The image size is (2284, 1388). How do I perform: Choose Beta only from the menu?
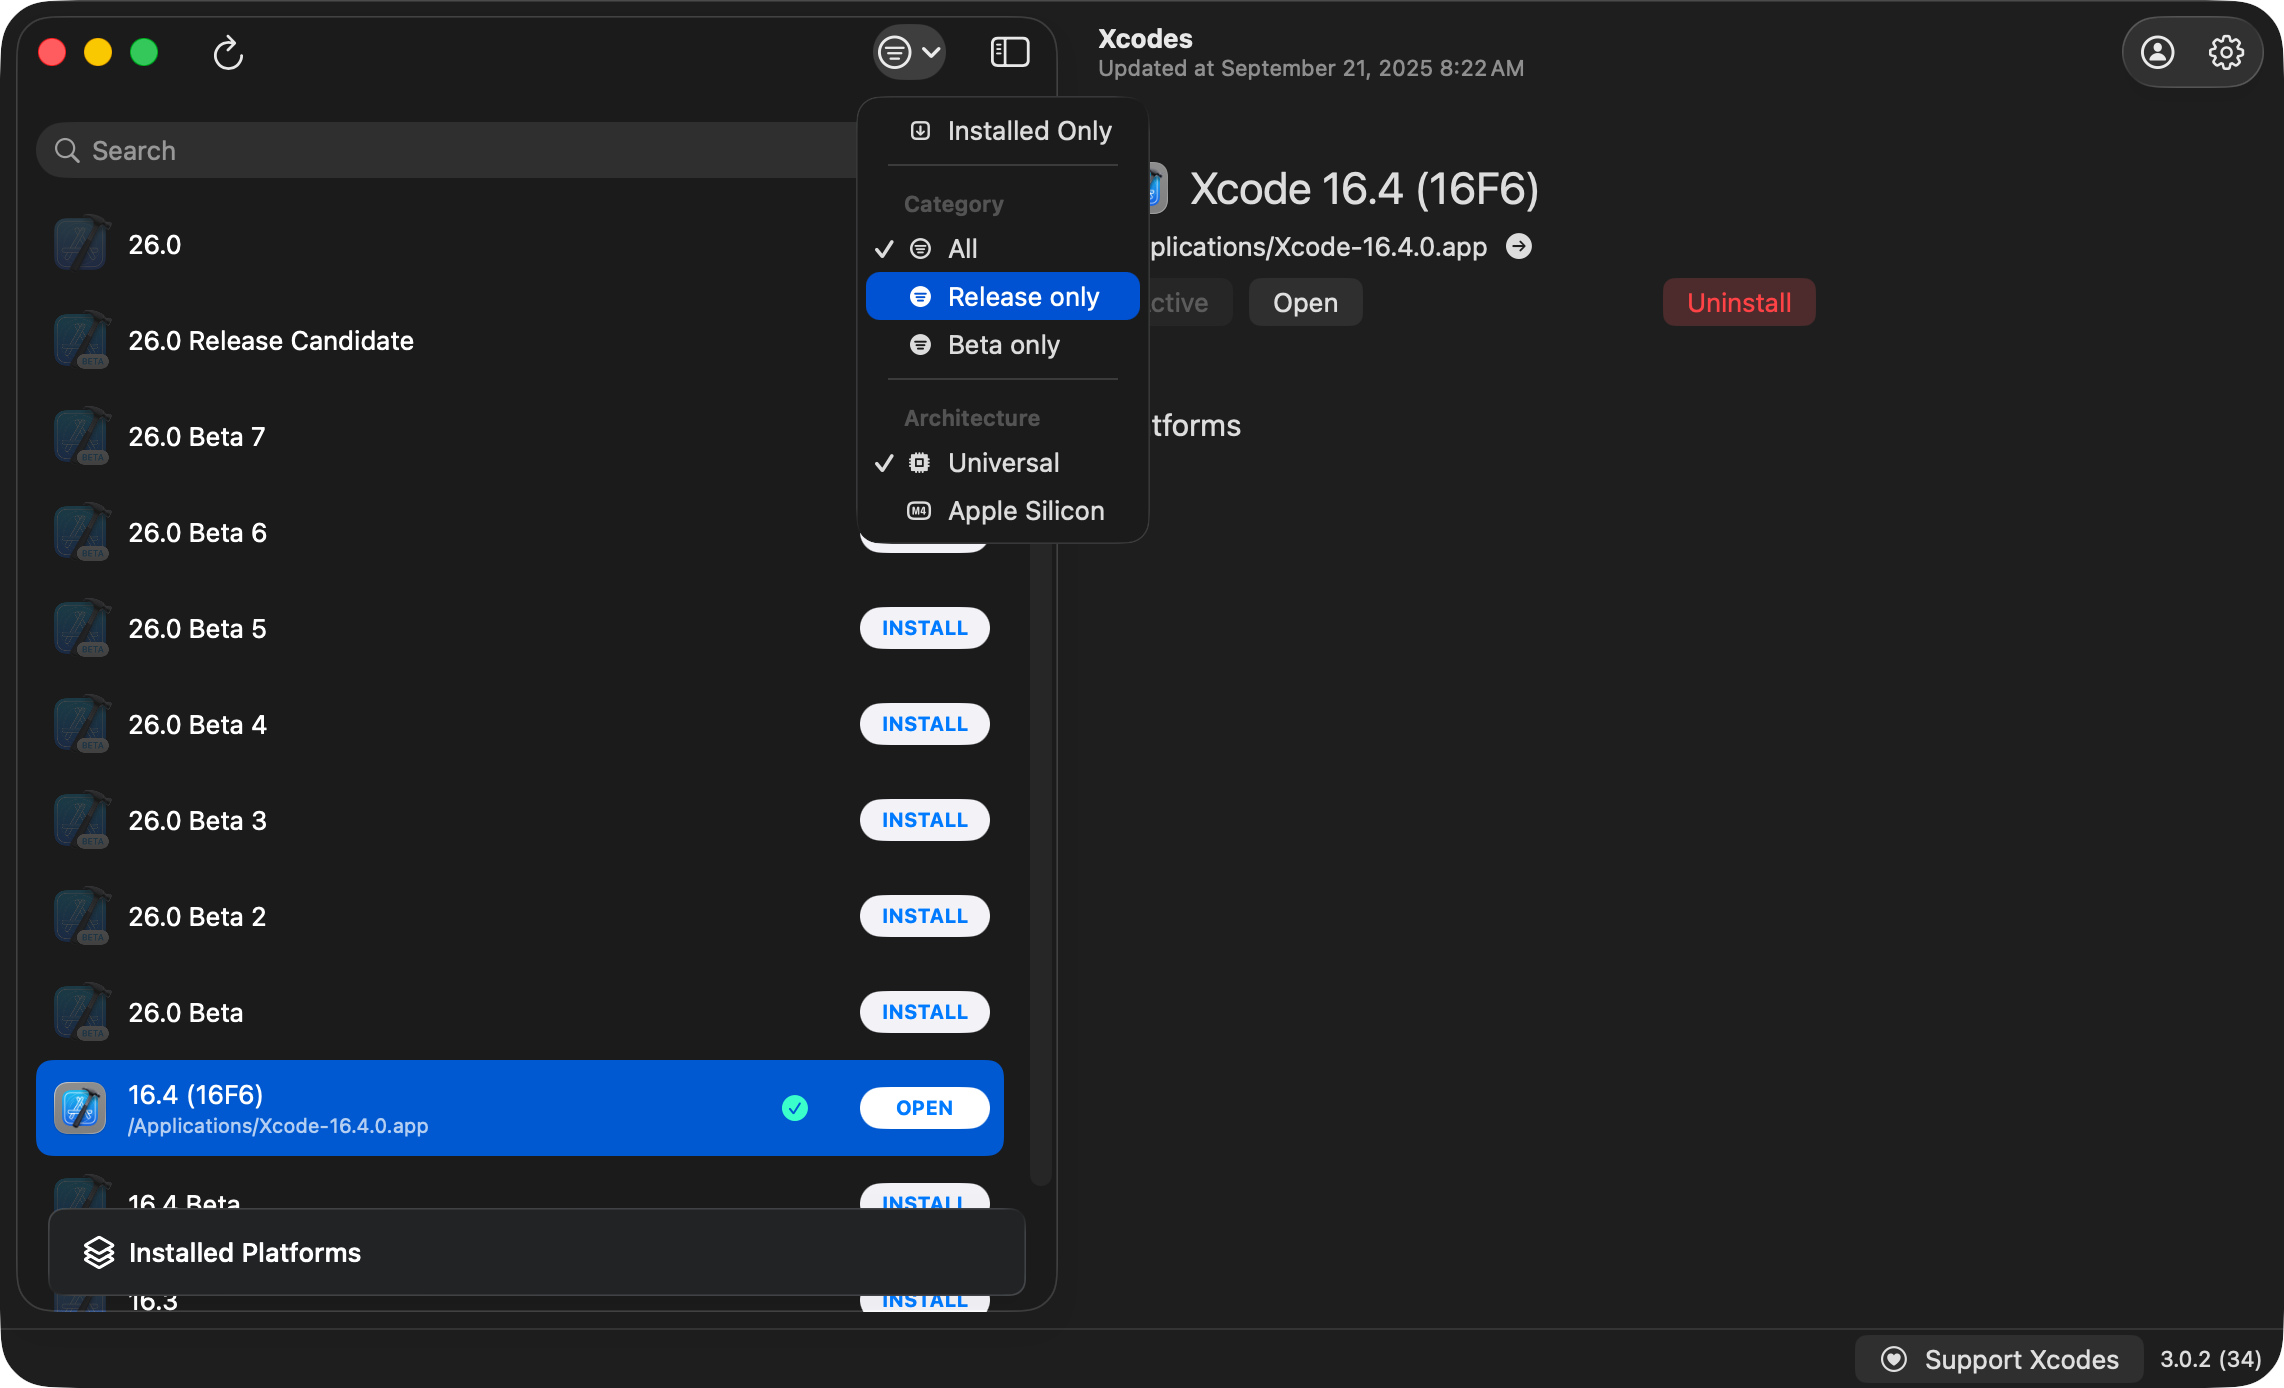point(1003,345)
